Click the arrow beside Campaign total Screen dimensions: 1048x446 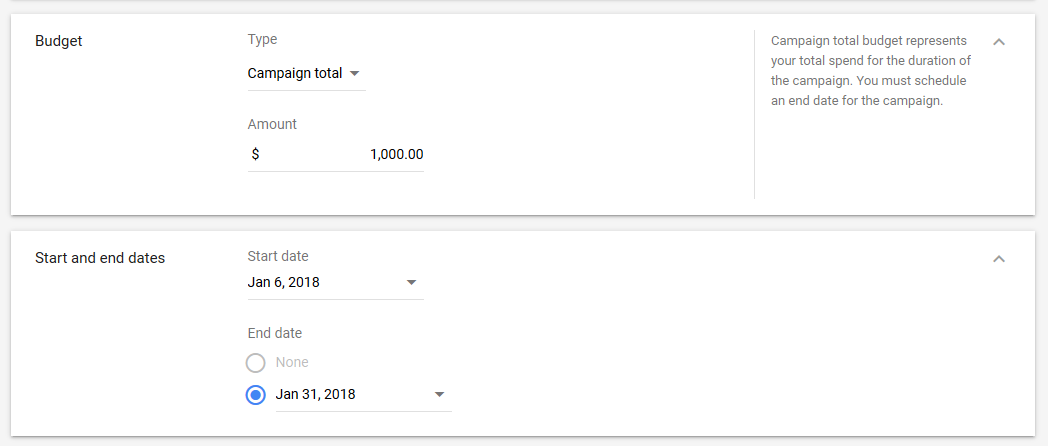tap(355, 73)
